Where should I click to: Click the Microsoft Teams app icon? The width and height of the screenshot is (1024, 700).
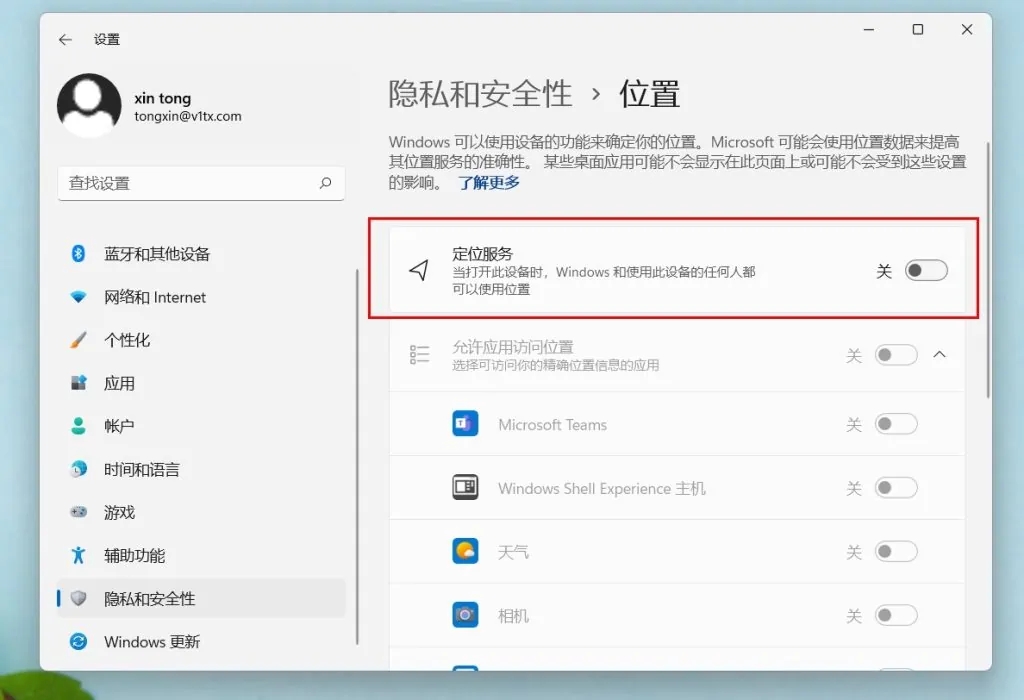click(465, 424)
